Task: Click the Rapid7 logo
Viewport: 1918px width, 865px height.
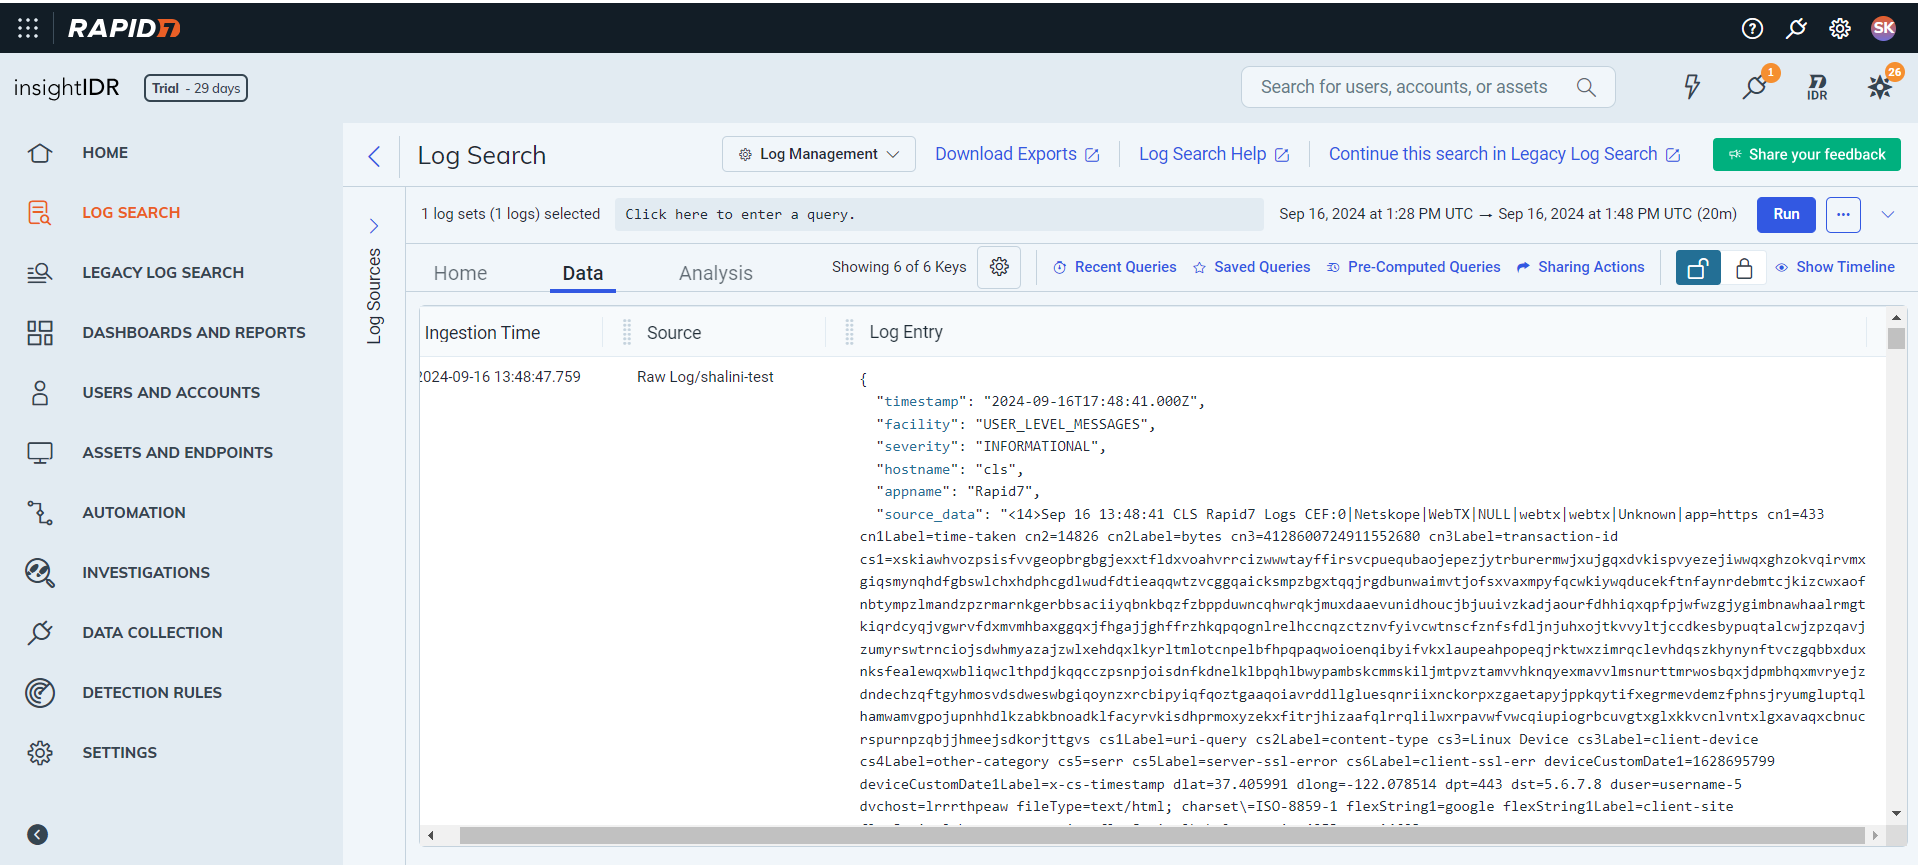Action: click(x=124, y=28)
